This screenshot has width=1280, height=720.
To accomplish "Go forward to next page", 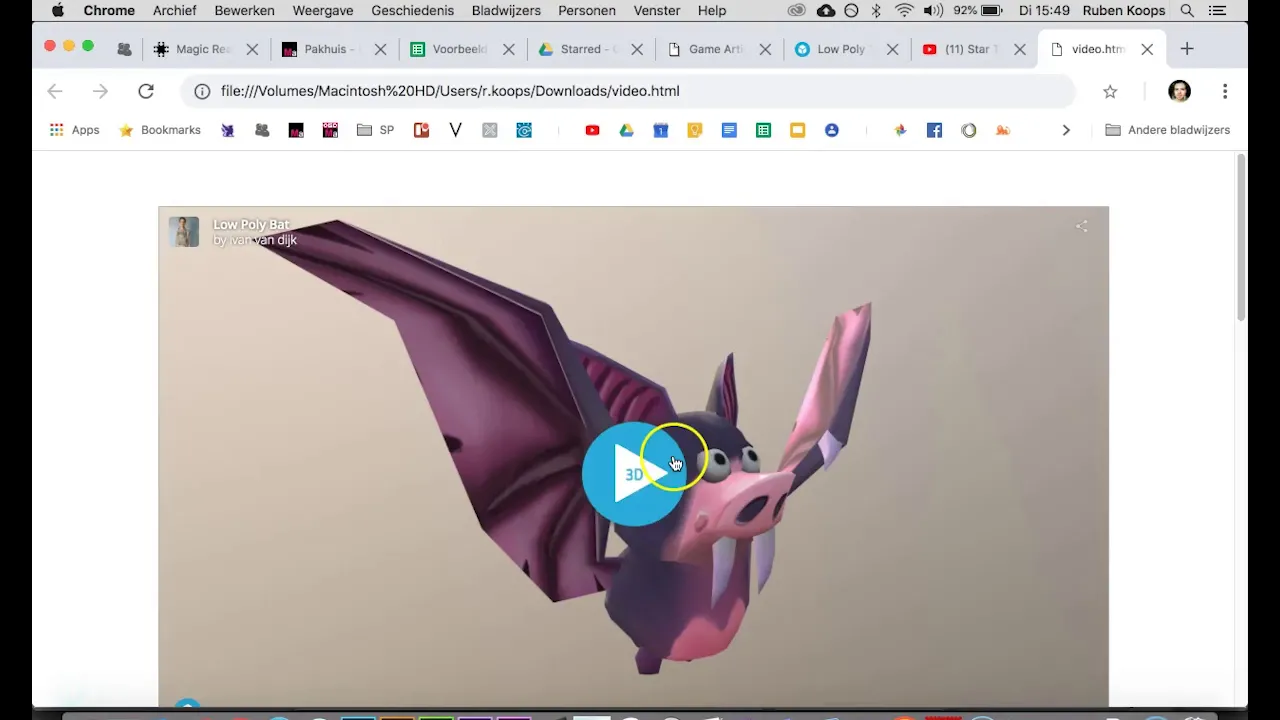I will coord(100,91).
